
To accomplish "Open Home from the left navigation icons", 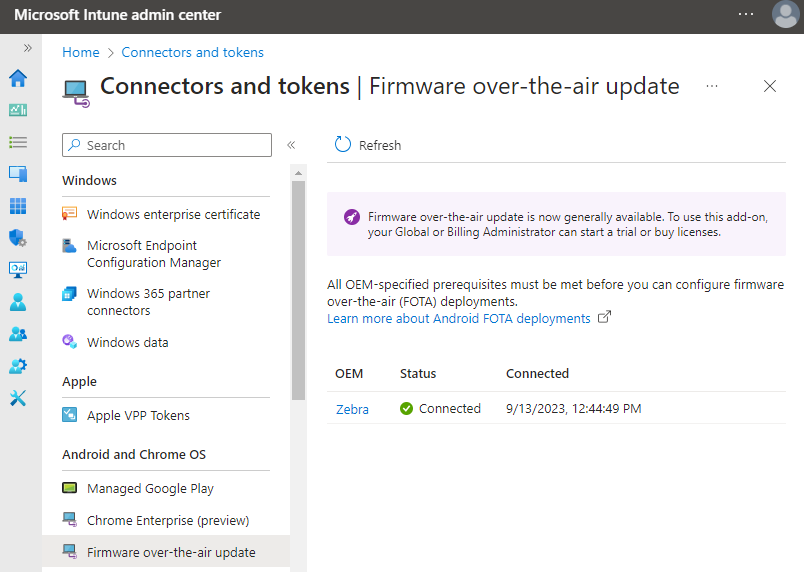I will pyautogui.click(x=18, y=79).
